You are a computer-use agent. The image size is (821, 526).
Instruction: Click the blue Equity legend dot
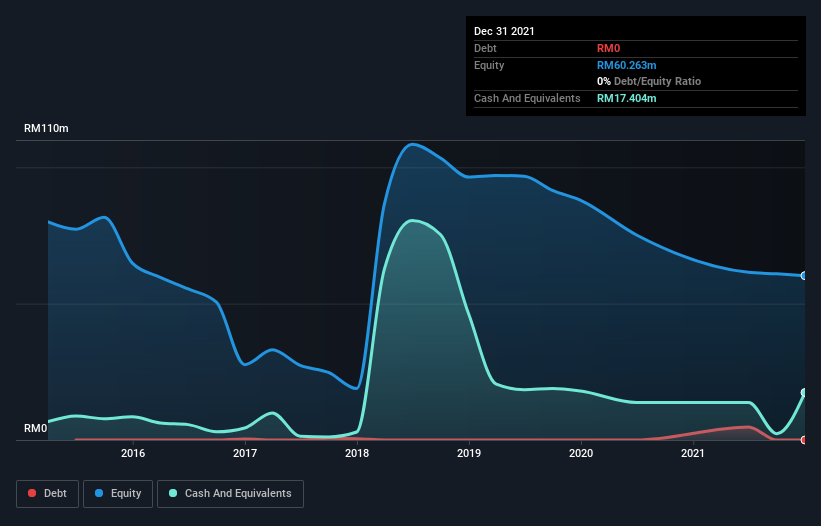[x=99, y=493]
